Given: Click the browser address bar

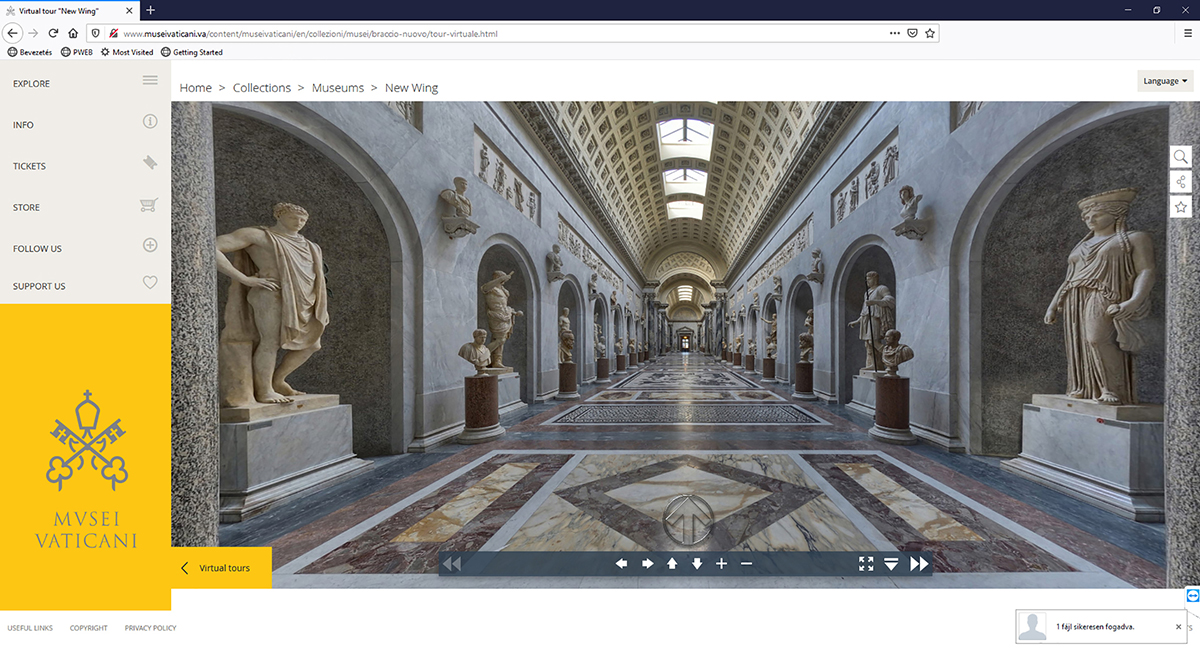Looking at the screenshot, I should point(500,33).
